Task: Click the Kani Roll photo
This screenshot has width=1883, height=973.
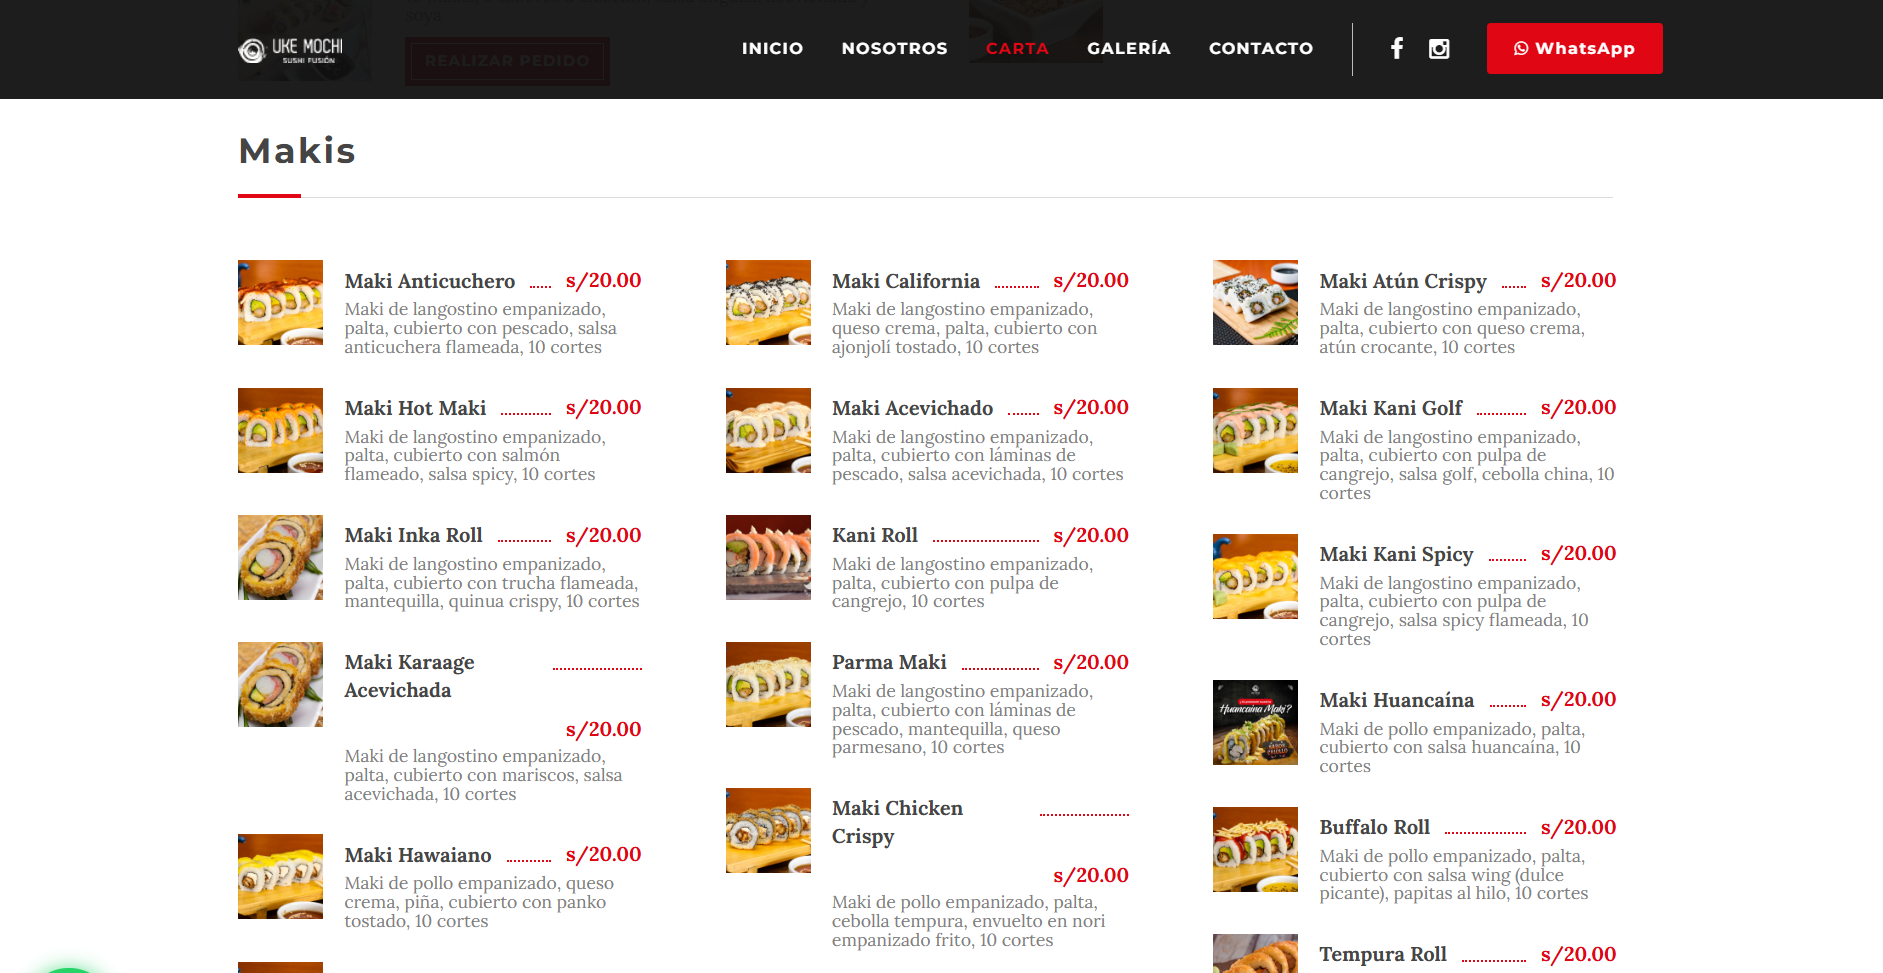Action: [x=768, y=557]
